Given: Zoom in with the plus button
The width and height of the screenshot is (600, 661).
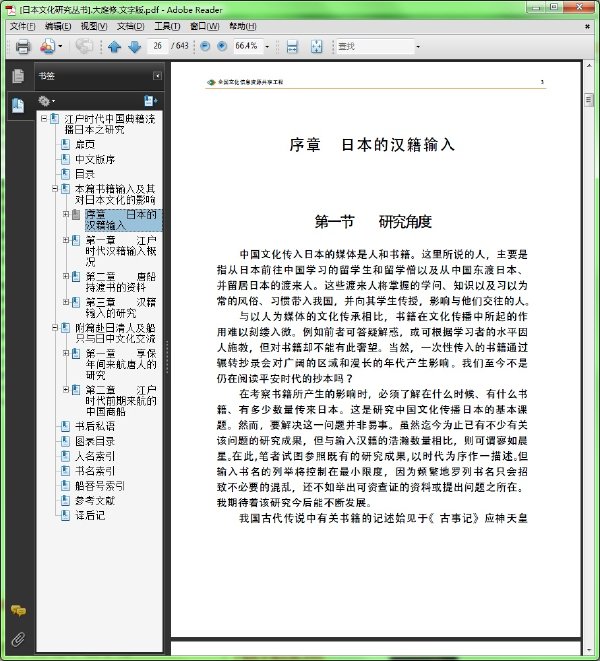Looking at the screenshot, I should coord(222,46).
